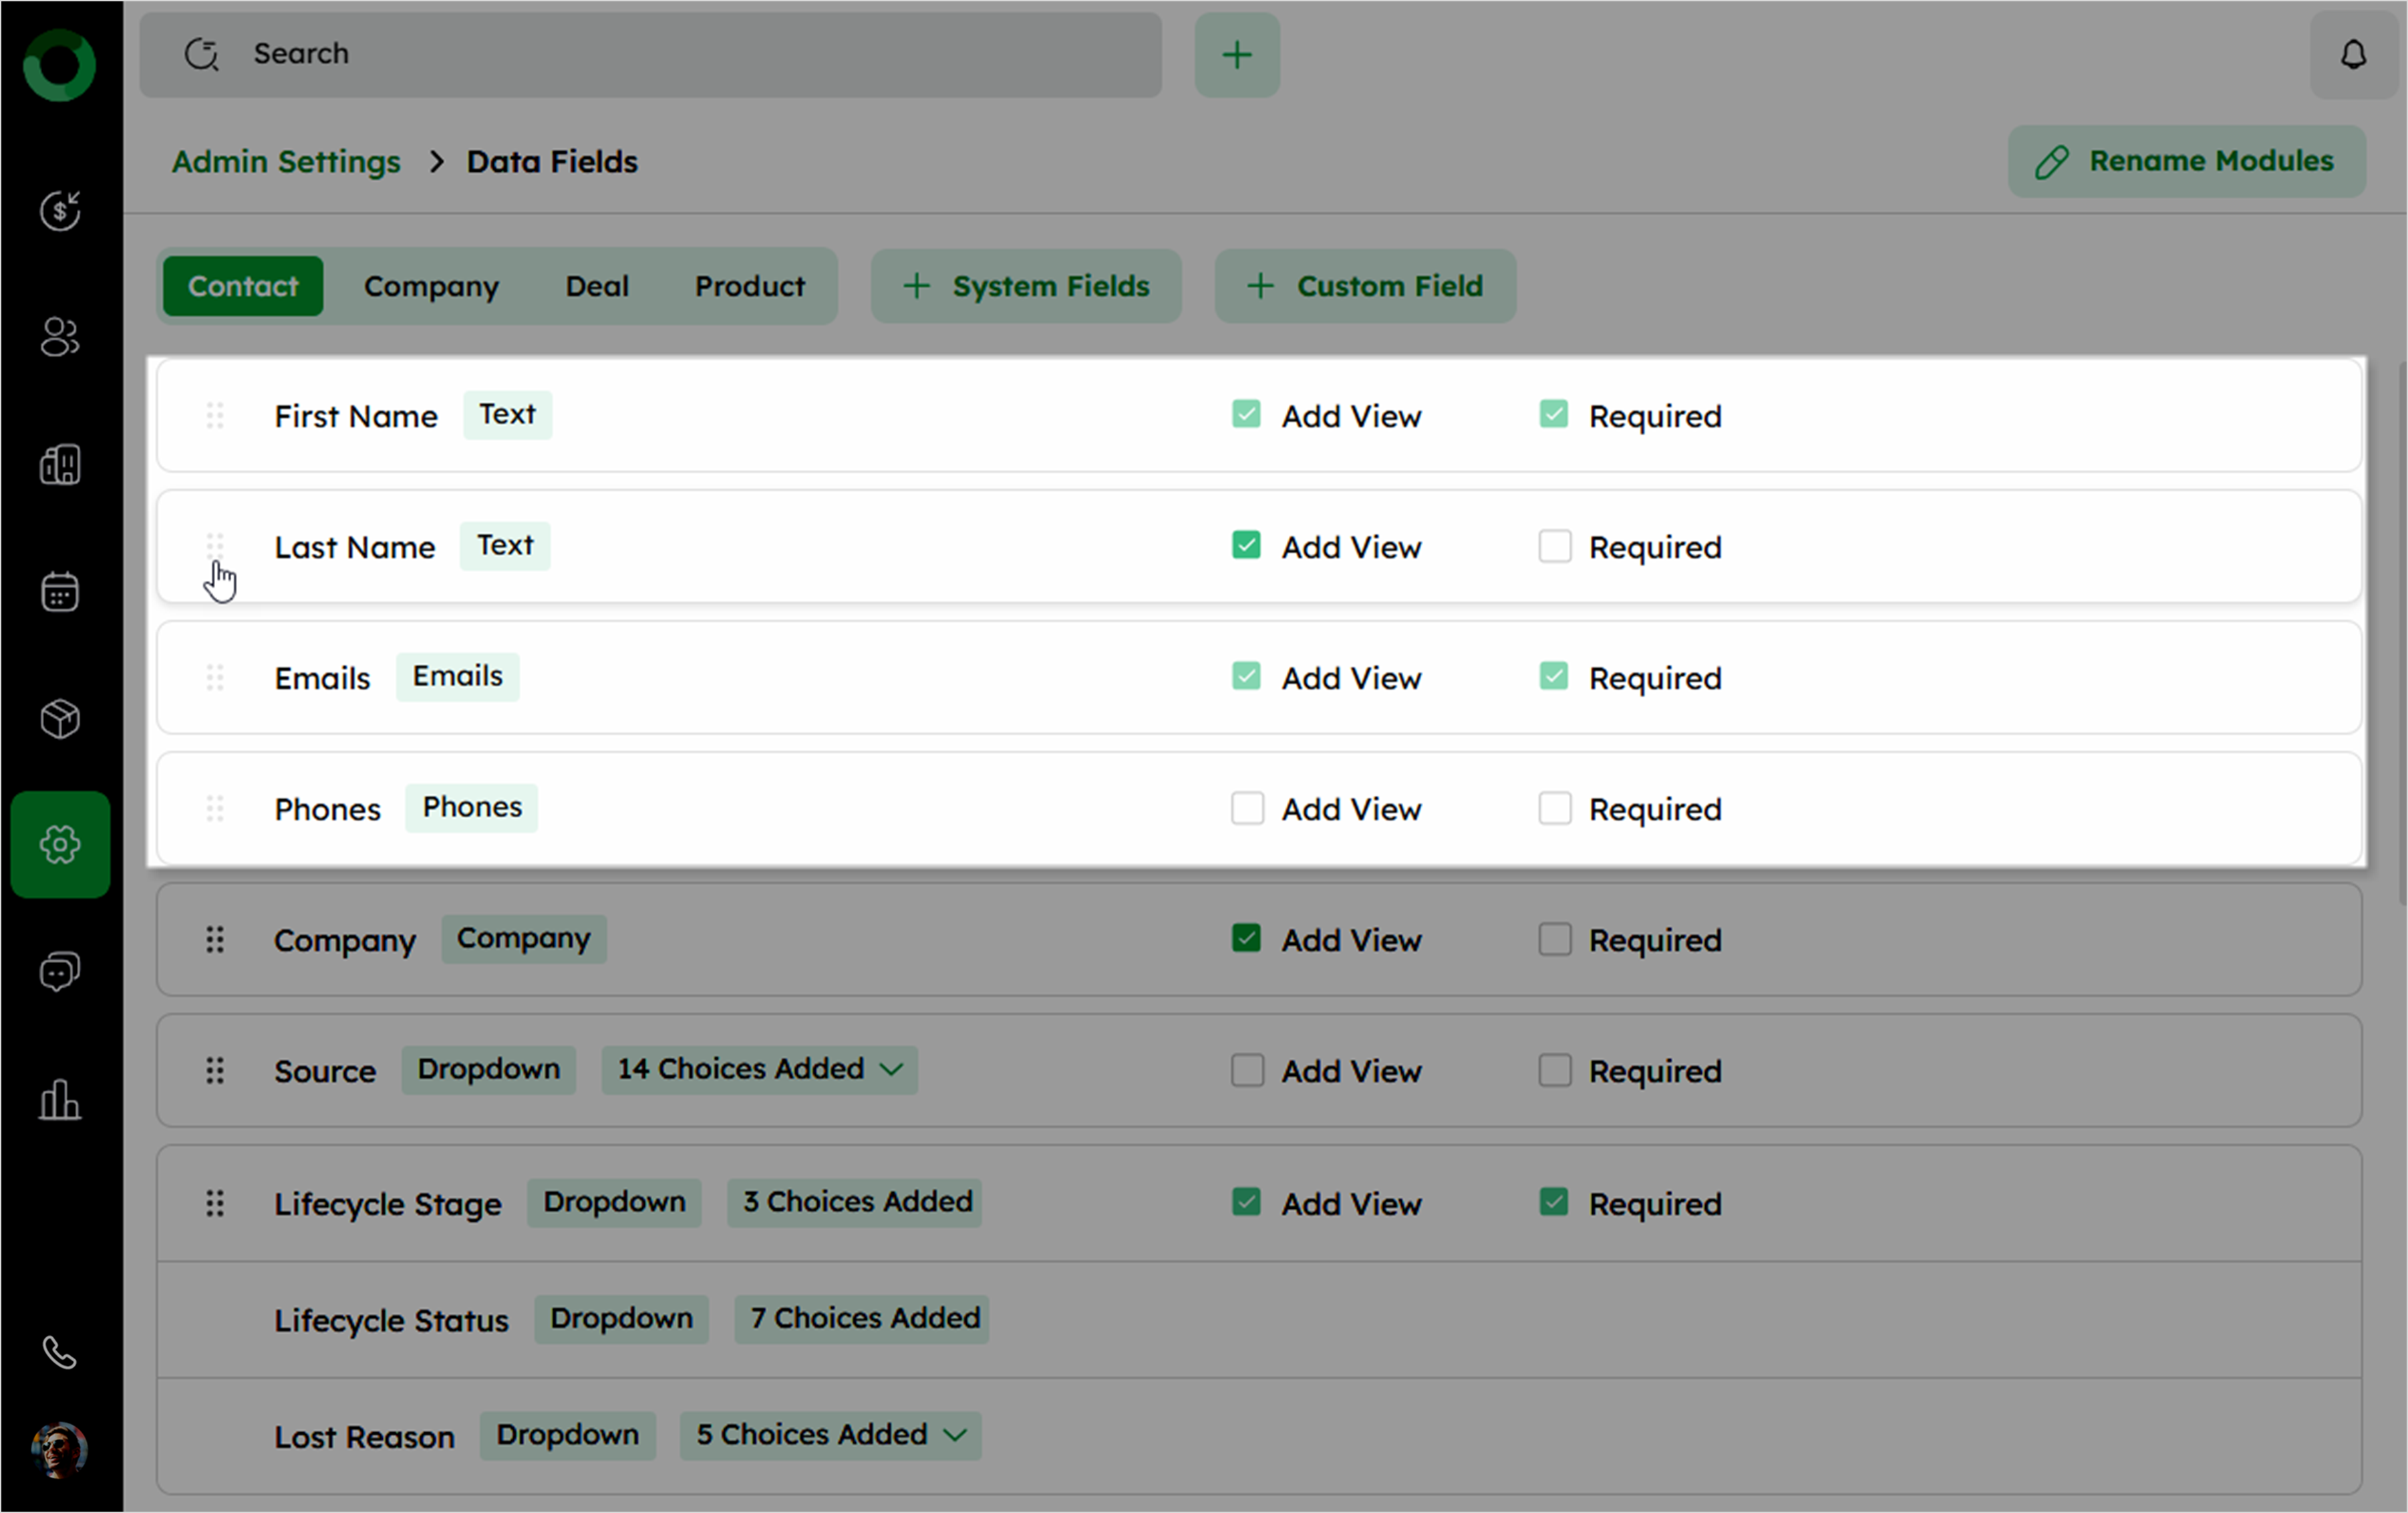This screenshot has width=2408, height=1513.
Task: Open the reports bar chart icon
Action: click(x=60, y=1099)
